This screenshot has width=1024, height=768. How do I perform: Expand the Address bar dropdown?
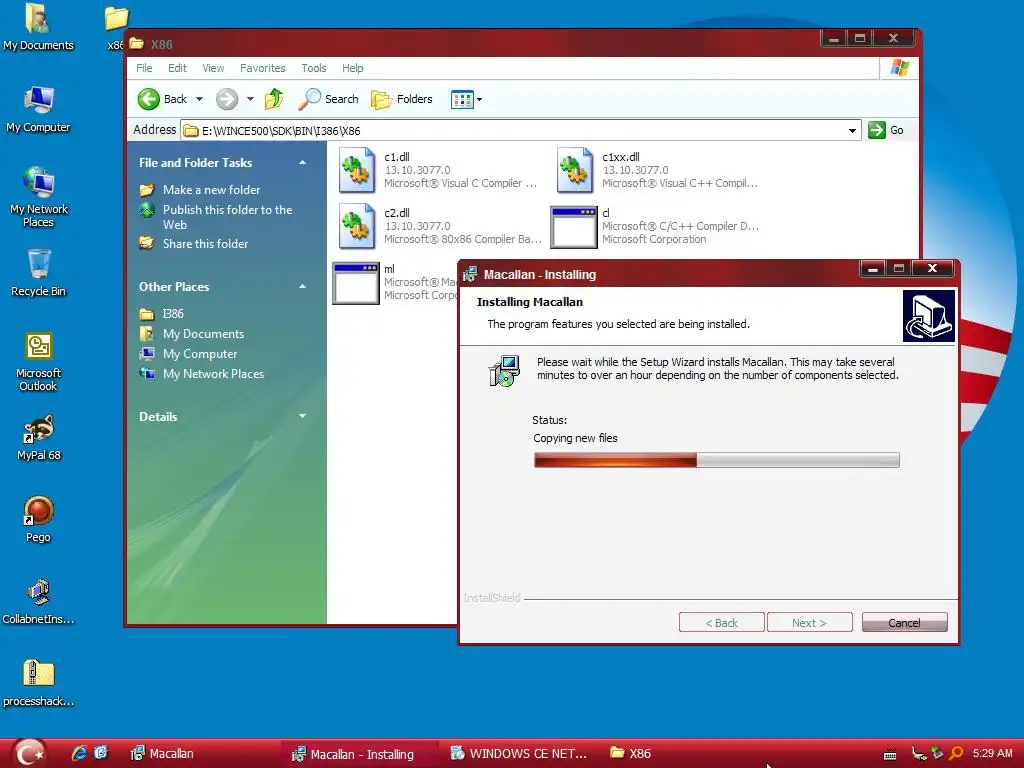point(852,131)
